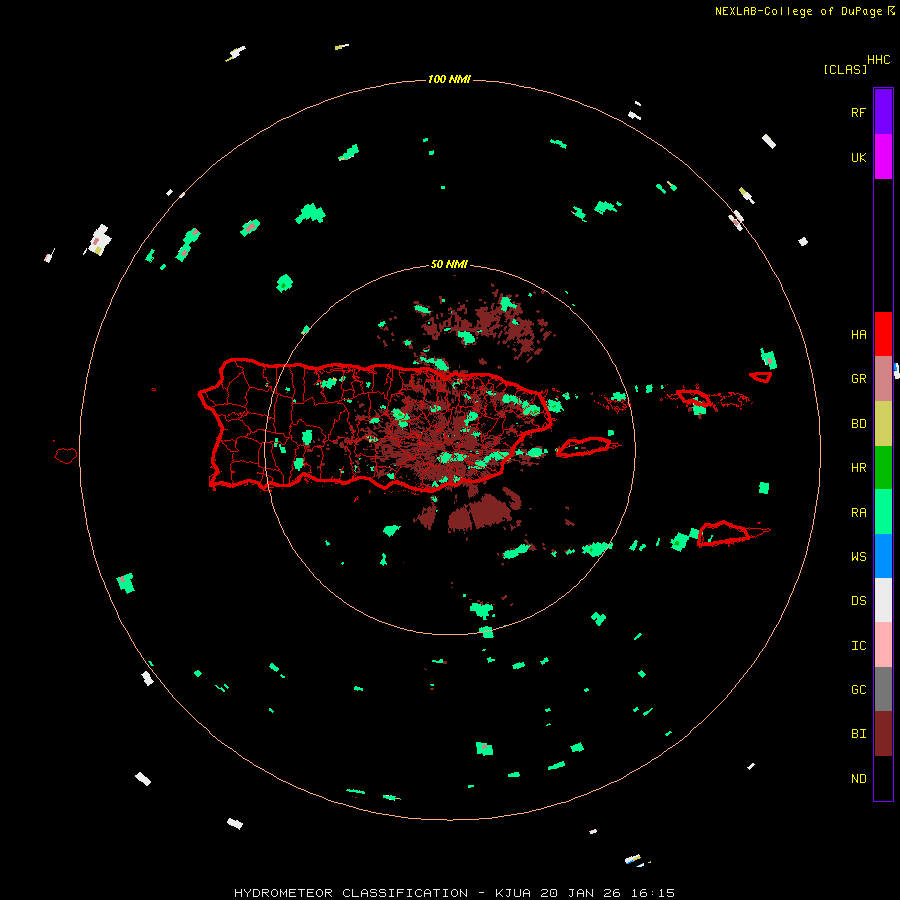
Task: Click the WS legend label
Action: coord(858,556)
